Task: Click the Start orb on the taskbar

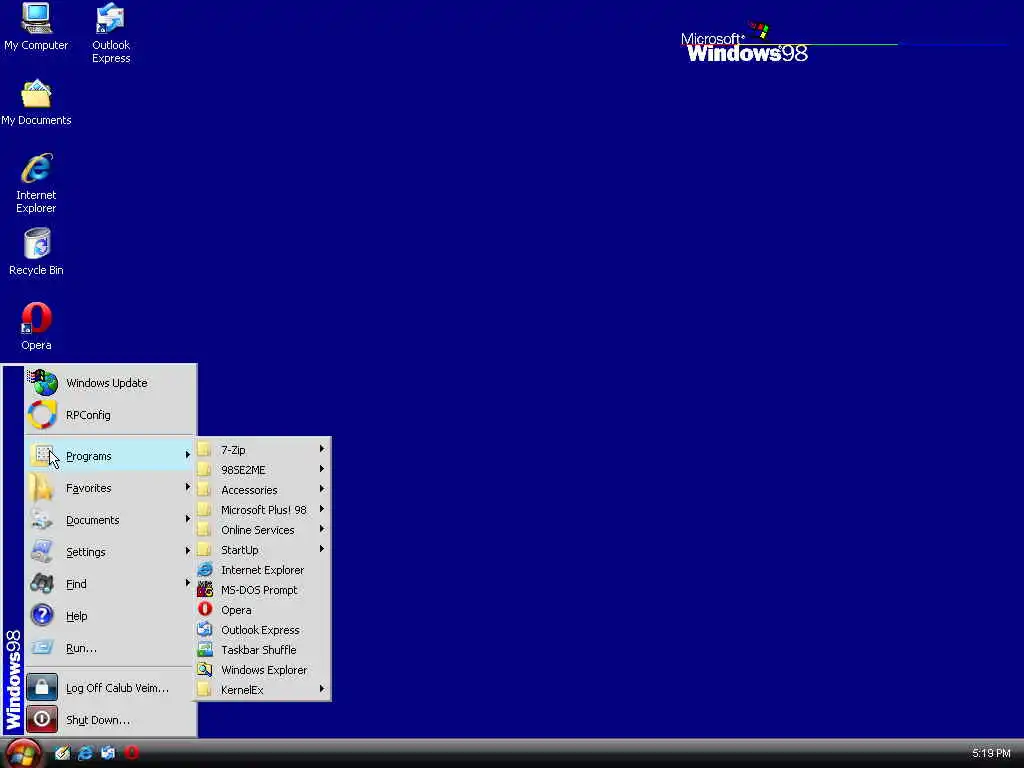Action: click(x=23, y=753)
